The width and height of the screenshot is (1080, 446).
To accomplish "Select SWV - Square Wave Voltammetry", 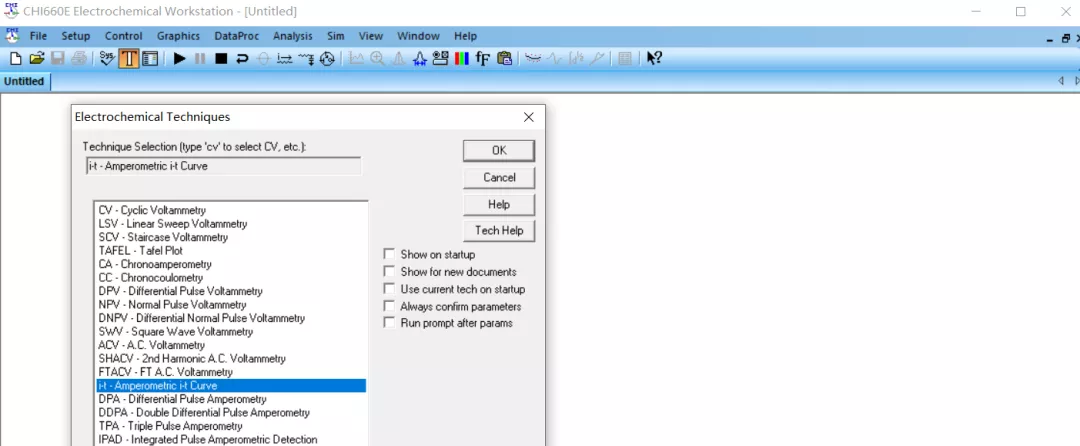I will 231,332.
